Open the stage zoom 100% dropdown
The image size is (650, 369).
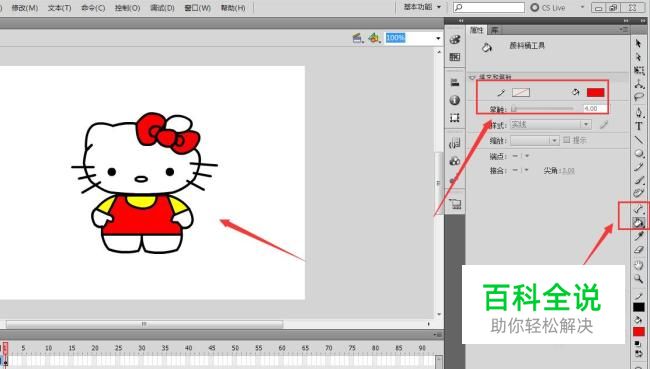[x=438, y=38]
